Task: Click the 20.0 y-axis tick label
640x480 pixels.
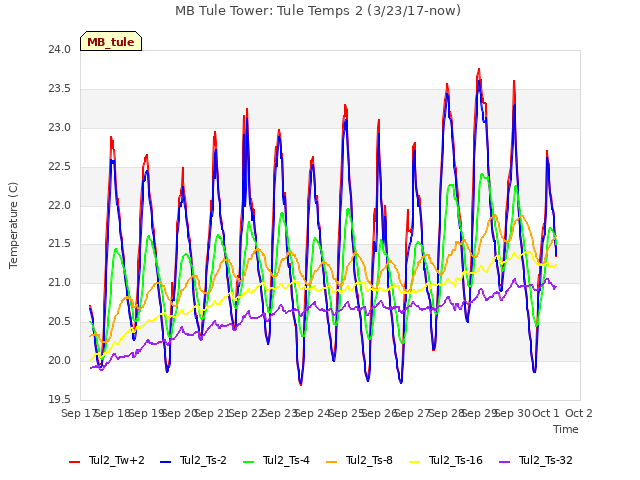Action: (x=60, y=361)
